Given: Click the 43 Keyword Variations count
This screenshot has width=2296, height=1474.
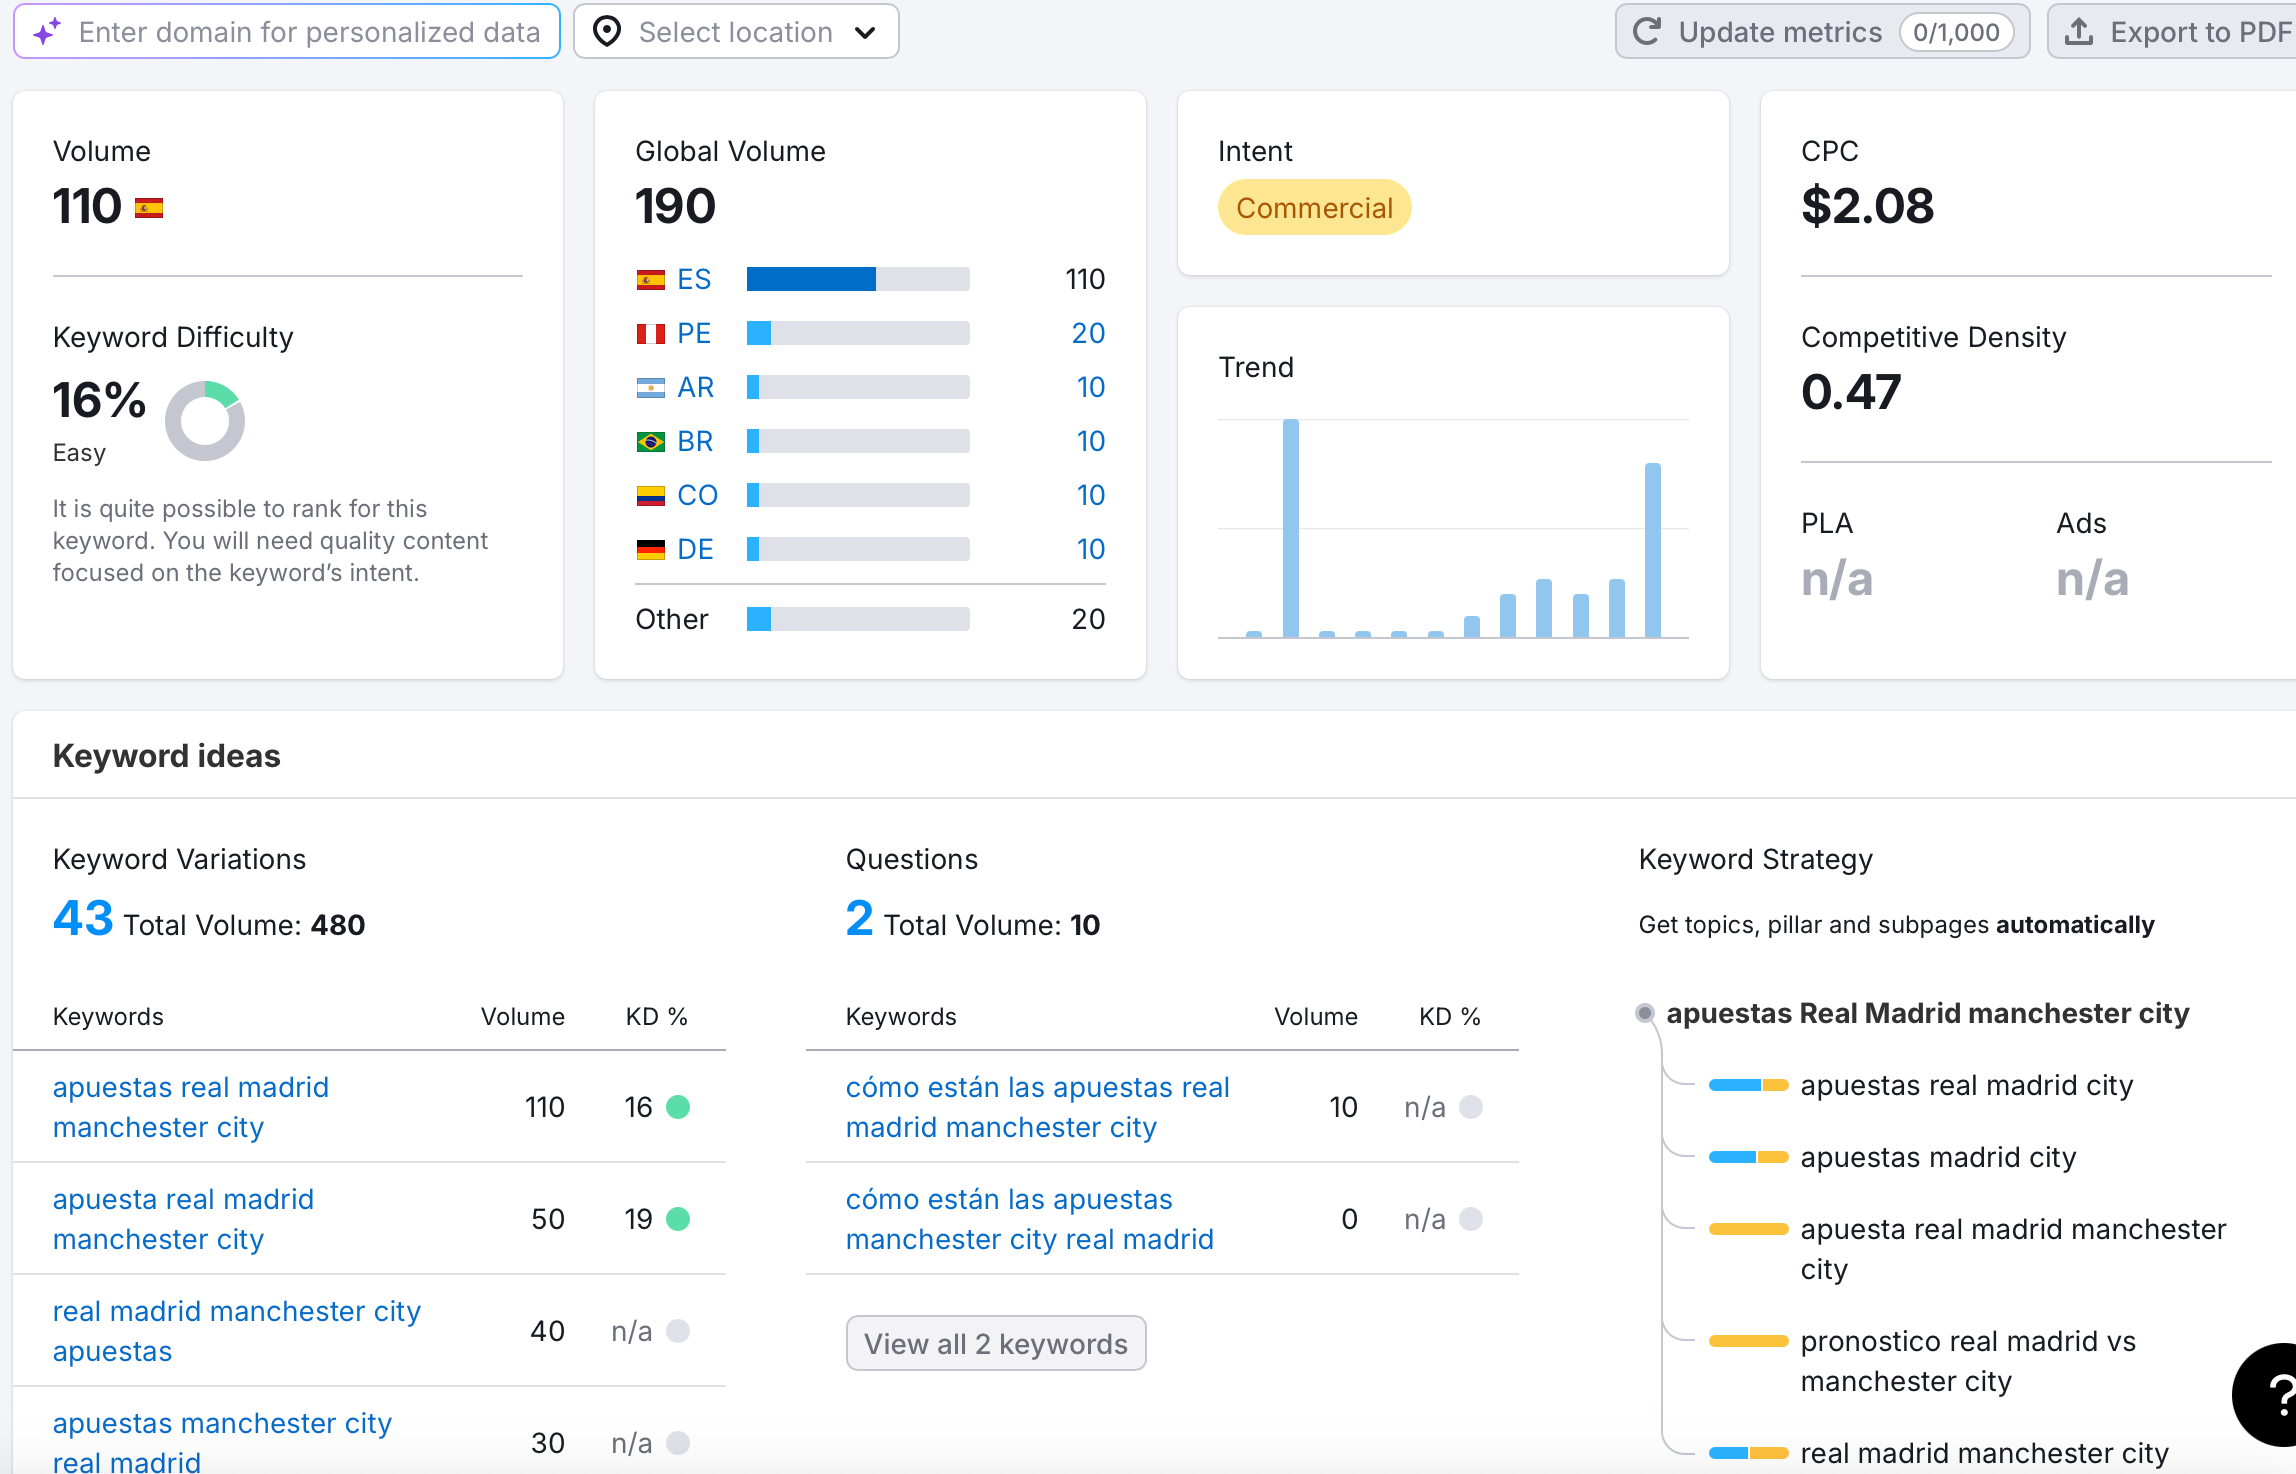Looking at the screenshot, I should click(83, 918).
